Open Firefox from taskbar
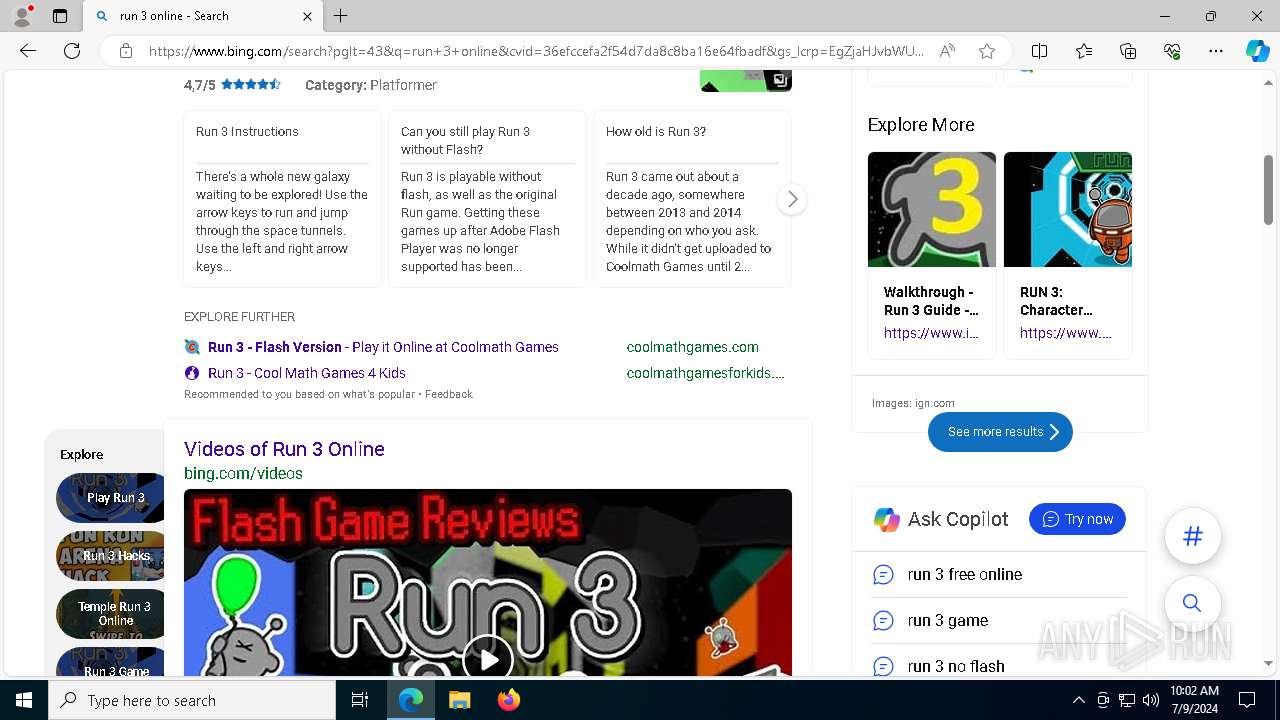The height and width of the screenshot is (720, 1280). (508, 700)
